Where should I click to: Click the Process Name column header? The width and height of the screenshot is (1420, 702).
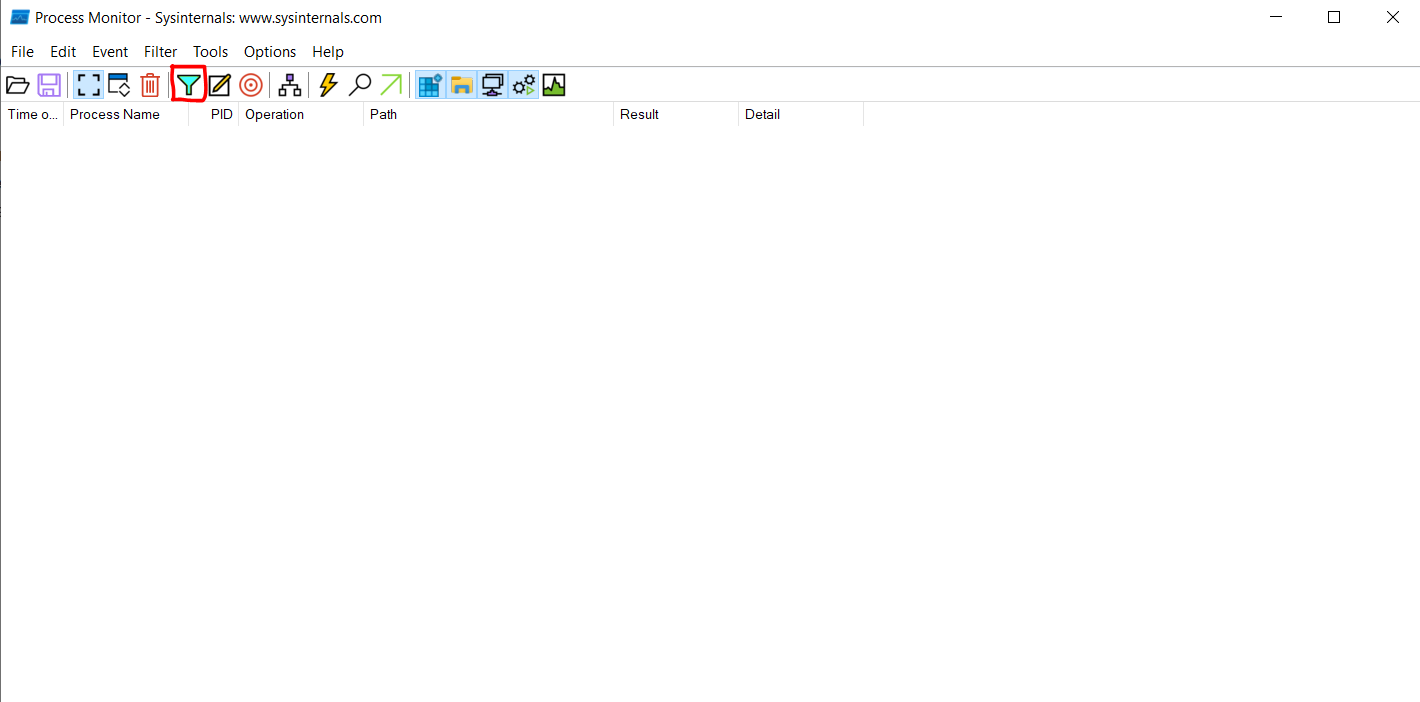pos(126,114)
